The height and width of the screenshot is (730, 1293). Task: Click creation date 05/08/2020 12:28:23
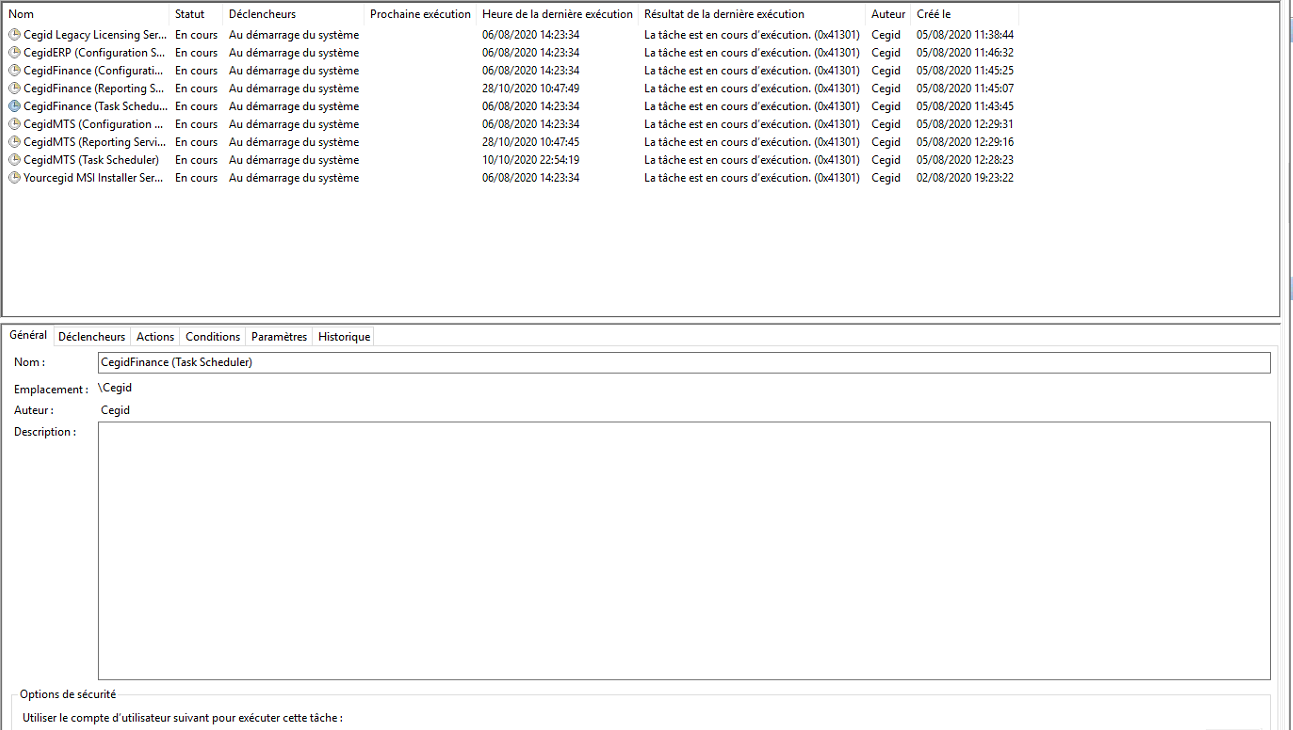coord(965,160)
